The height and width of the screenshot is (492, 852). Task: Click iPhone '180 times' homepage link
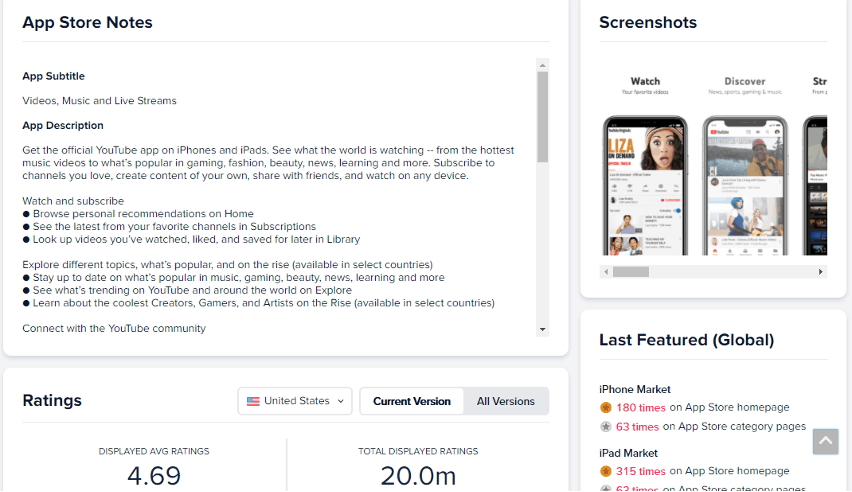point(641,408)
